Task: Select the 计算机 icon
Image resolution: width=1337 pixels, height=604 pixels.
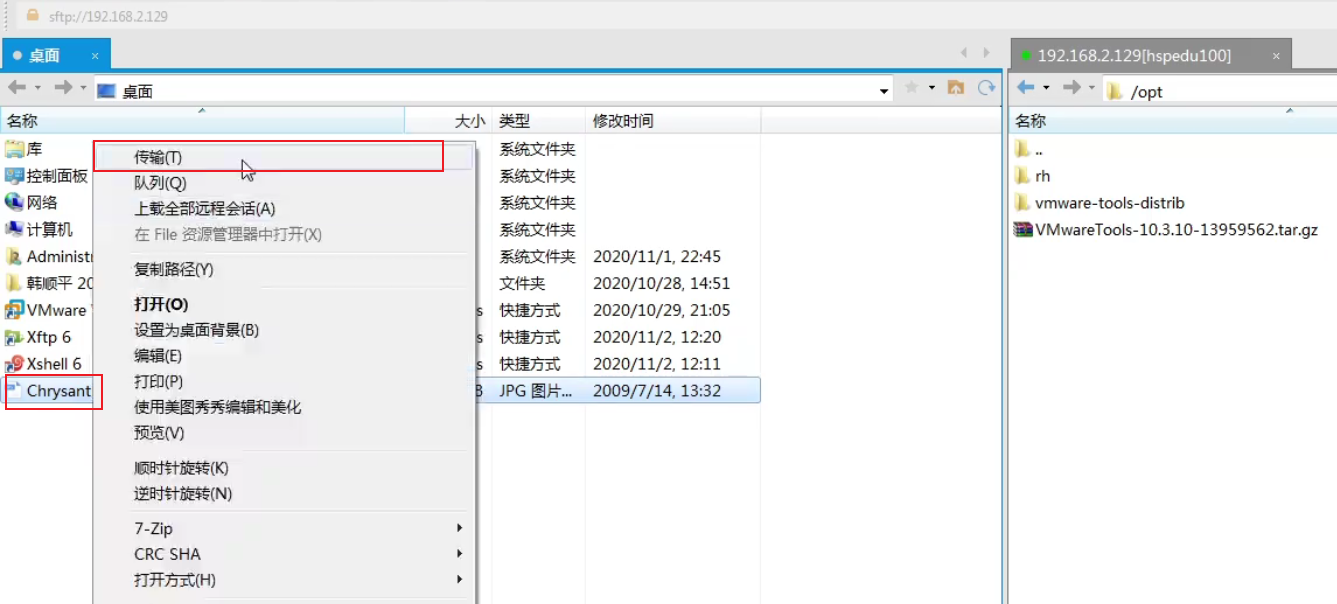Action: (x=14, y=229)
